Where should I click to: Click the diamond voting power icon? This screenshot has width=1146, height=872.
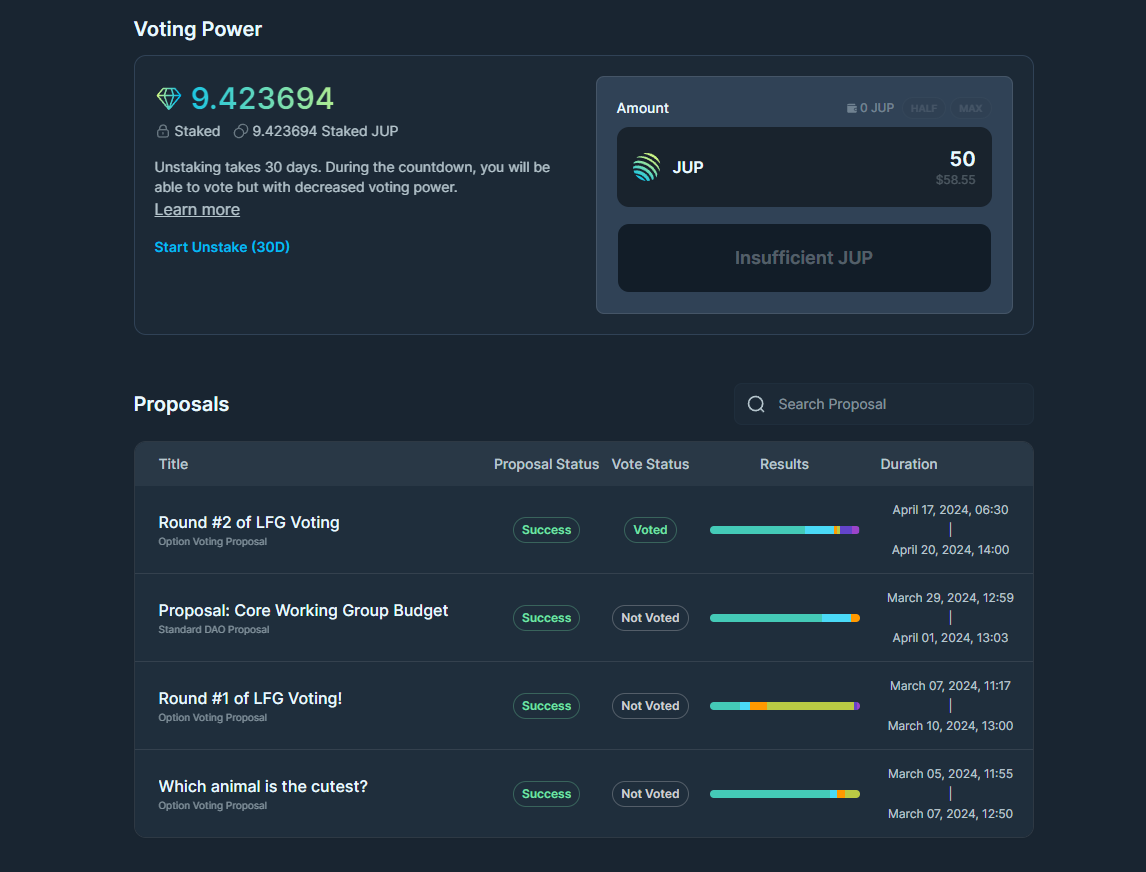168,98
